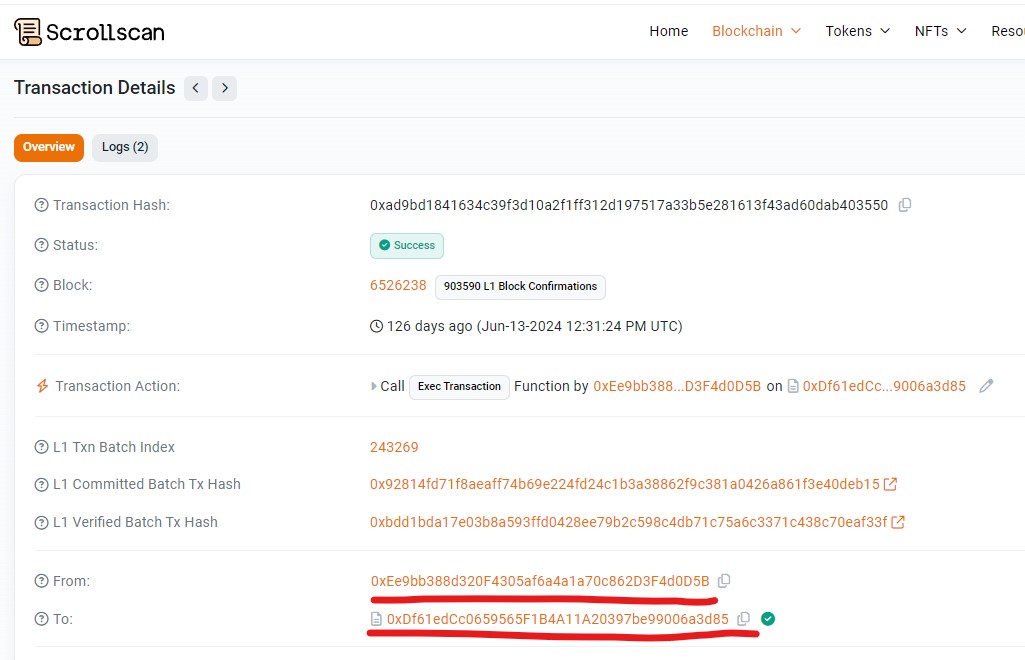1025x660 pixels.
Task: Select the Overview tab
Action: tap(49, 147)
